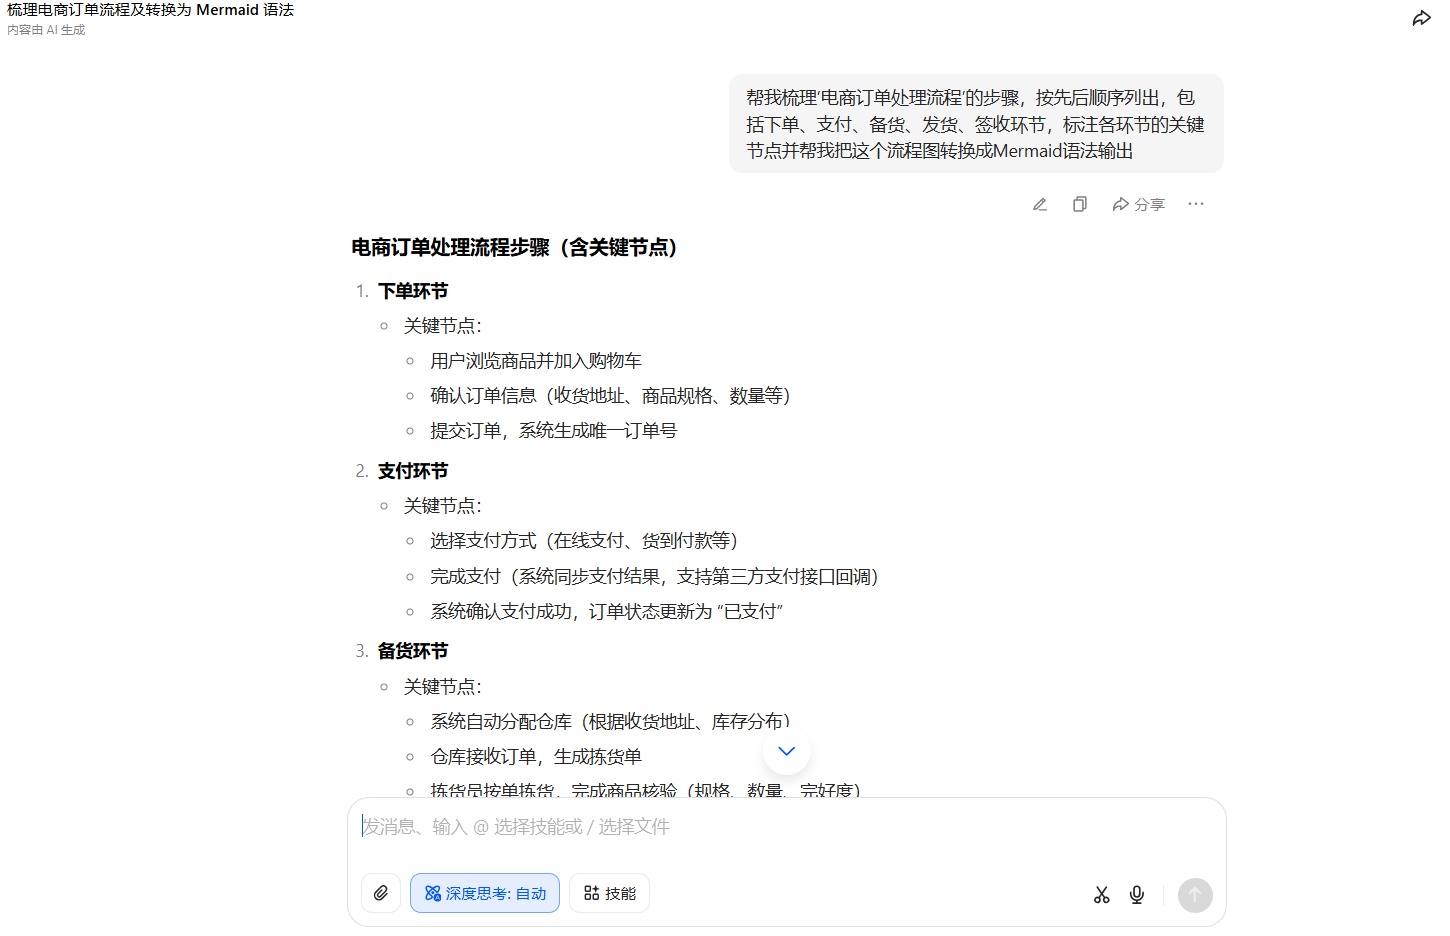Click the pencil icon to edit the message
This screenshot has height=936, width=1450.
1040,204
